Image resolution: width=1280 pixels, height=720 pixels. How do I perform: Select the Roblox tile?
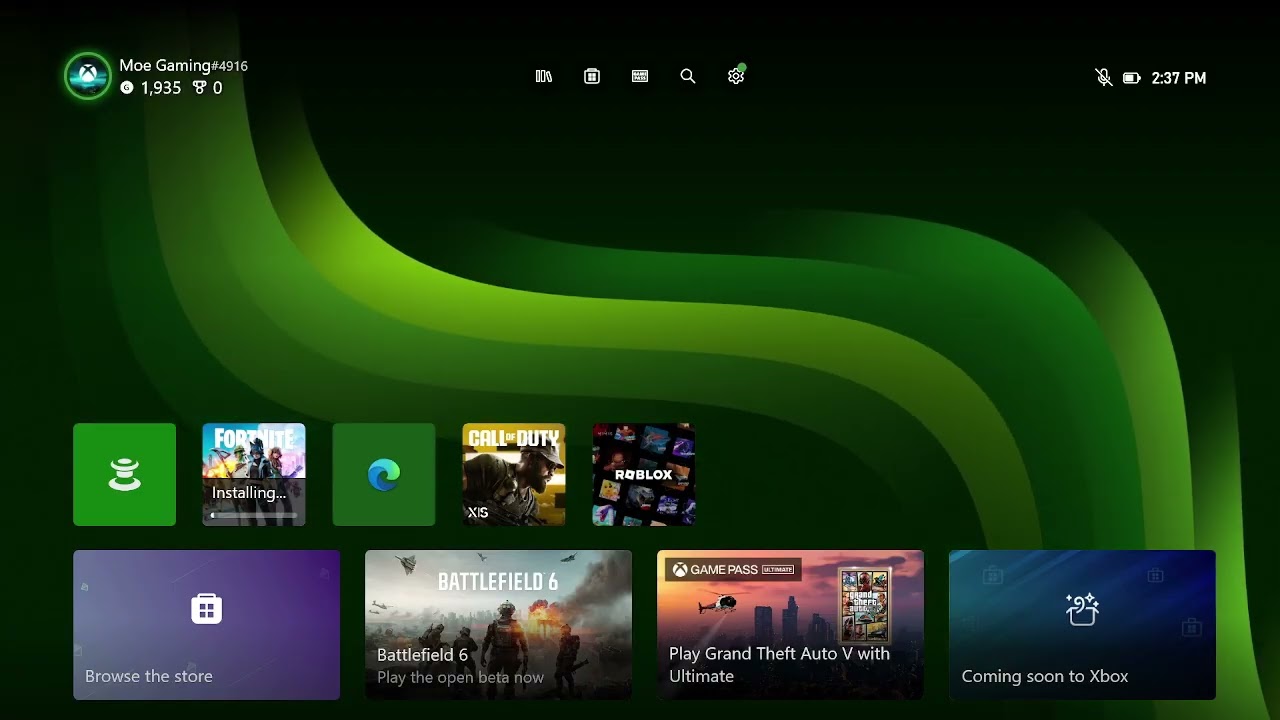[644, 474]
